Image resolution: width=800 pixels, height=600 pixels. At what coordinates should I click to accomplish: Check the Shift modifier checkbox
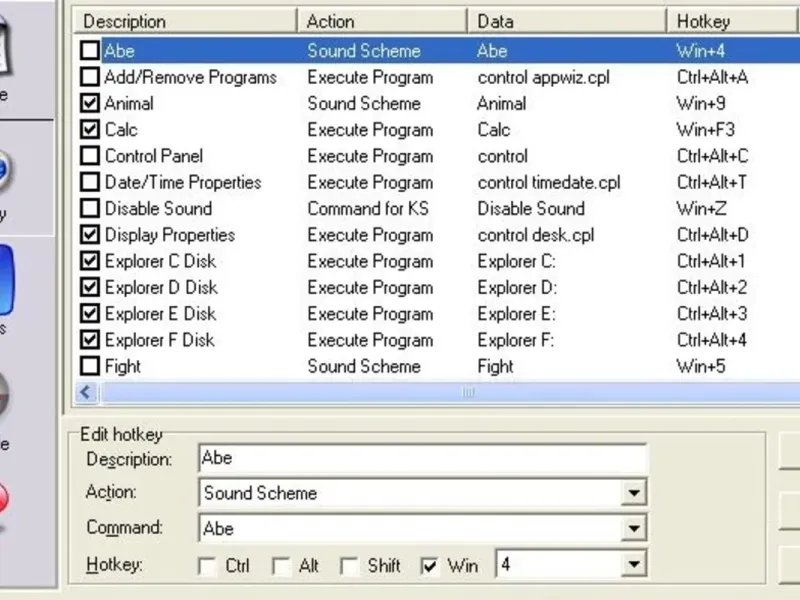pos(350,566)
